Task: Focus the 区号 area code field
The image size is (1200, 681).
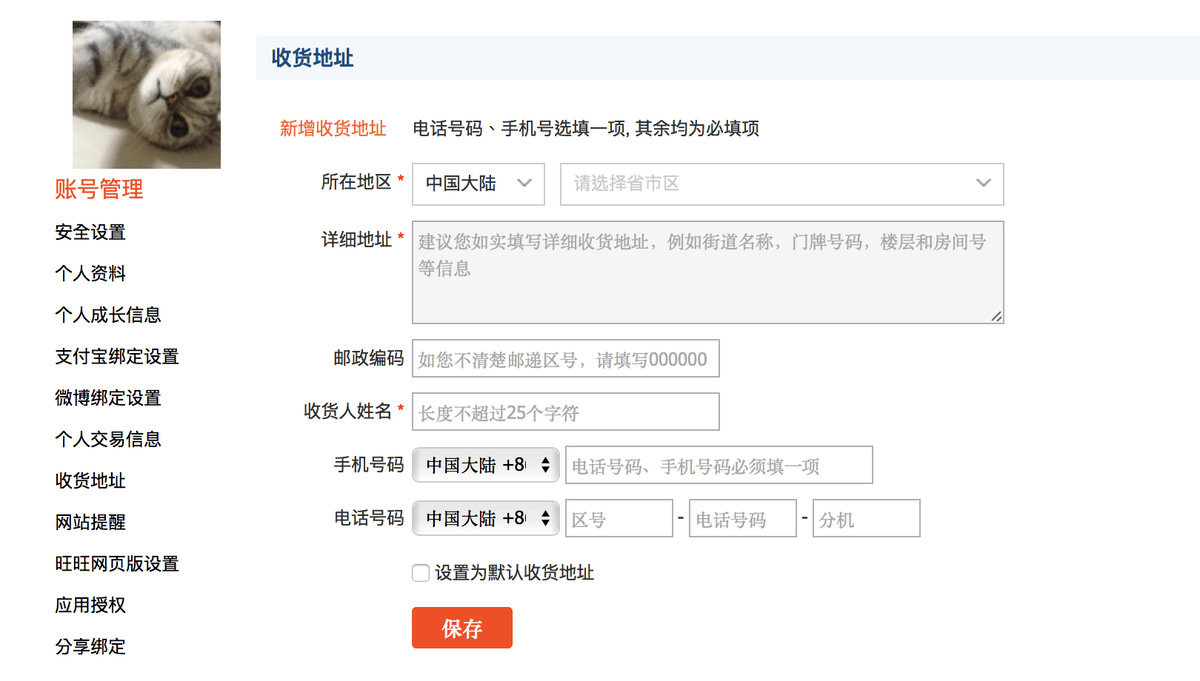Action: pos(618,519)
